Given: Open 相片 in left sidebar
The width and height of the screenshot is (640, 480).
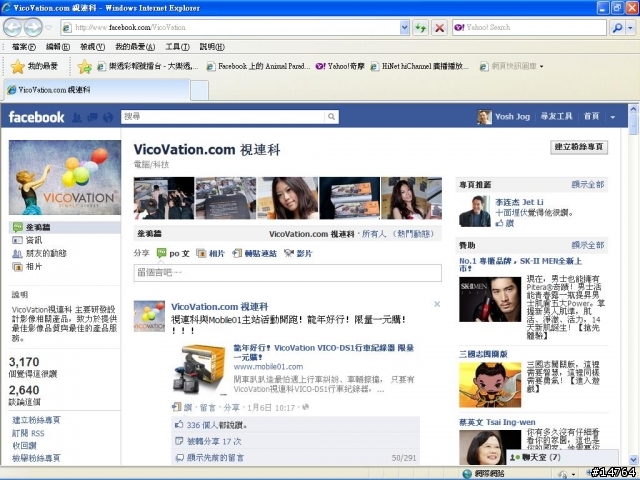Looking at the screenshot, I should tap(34, 267).
